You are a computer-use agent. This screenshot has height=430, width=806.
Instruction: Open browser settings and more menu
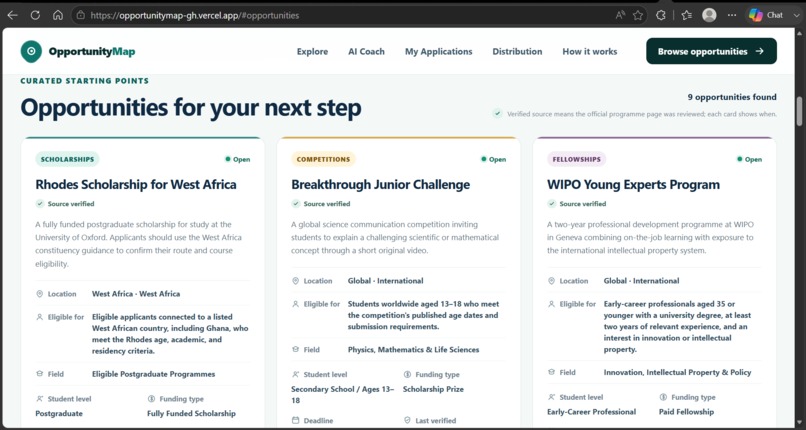[732, 15]
